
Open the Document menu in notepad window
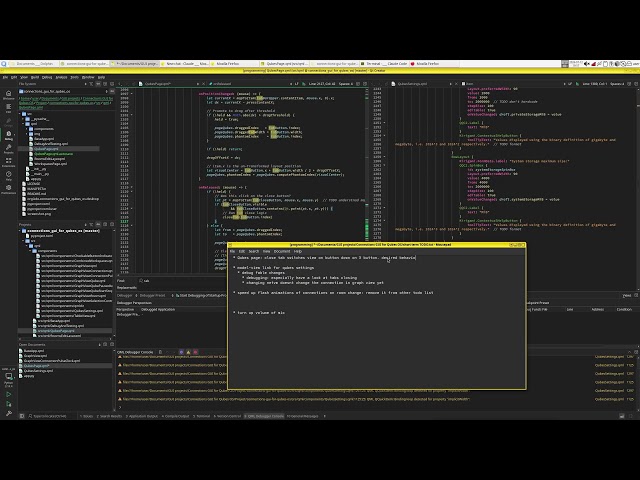click(x=282, y=251)
